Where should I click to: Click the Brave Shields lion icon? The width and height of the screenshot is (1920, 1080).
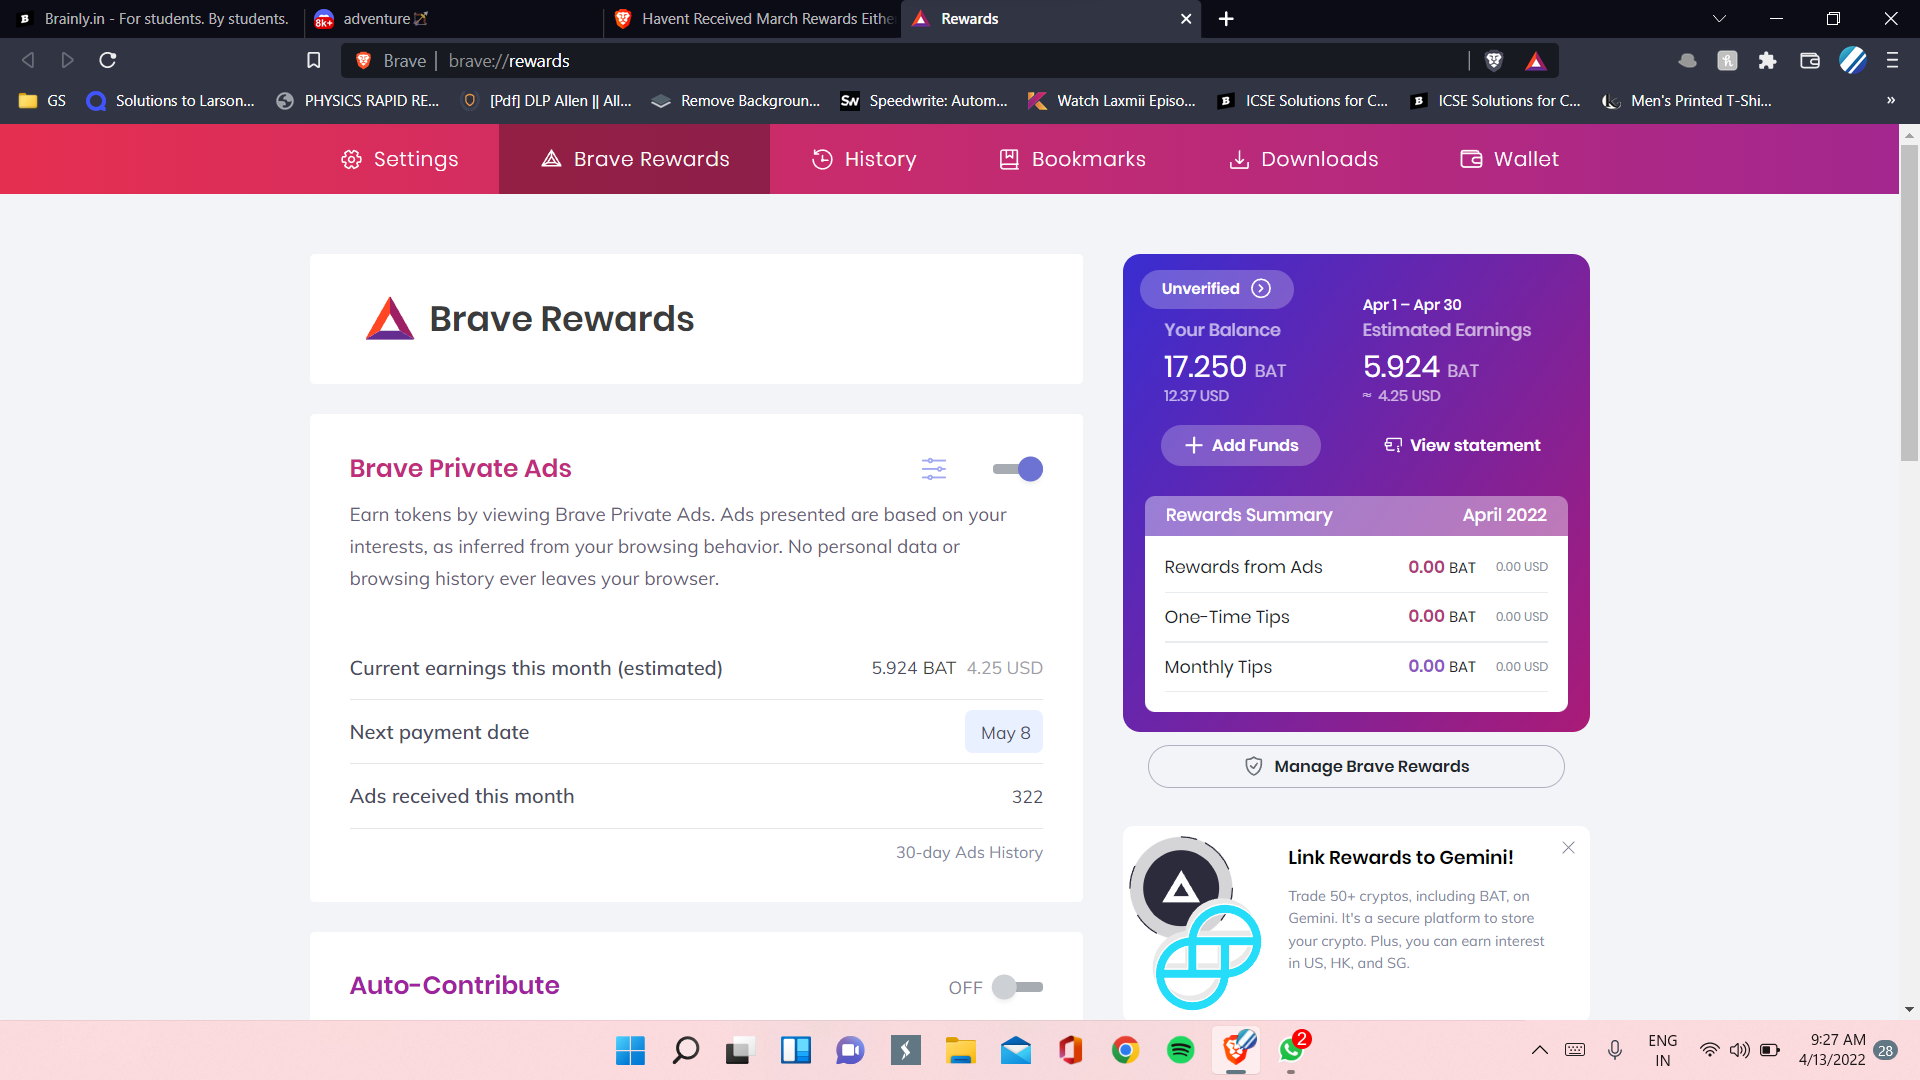(1494, 61)
